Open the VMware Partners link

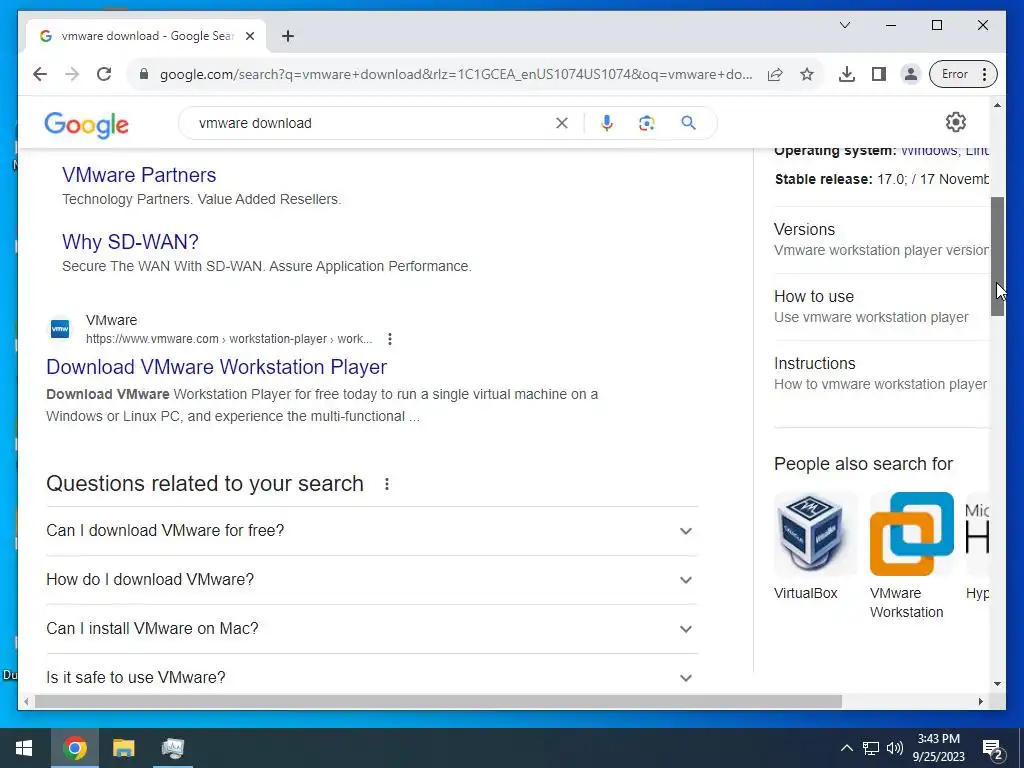tap(138, 175)
